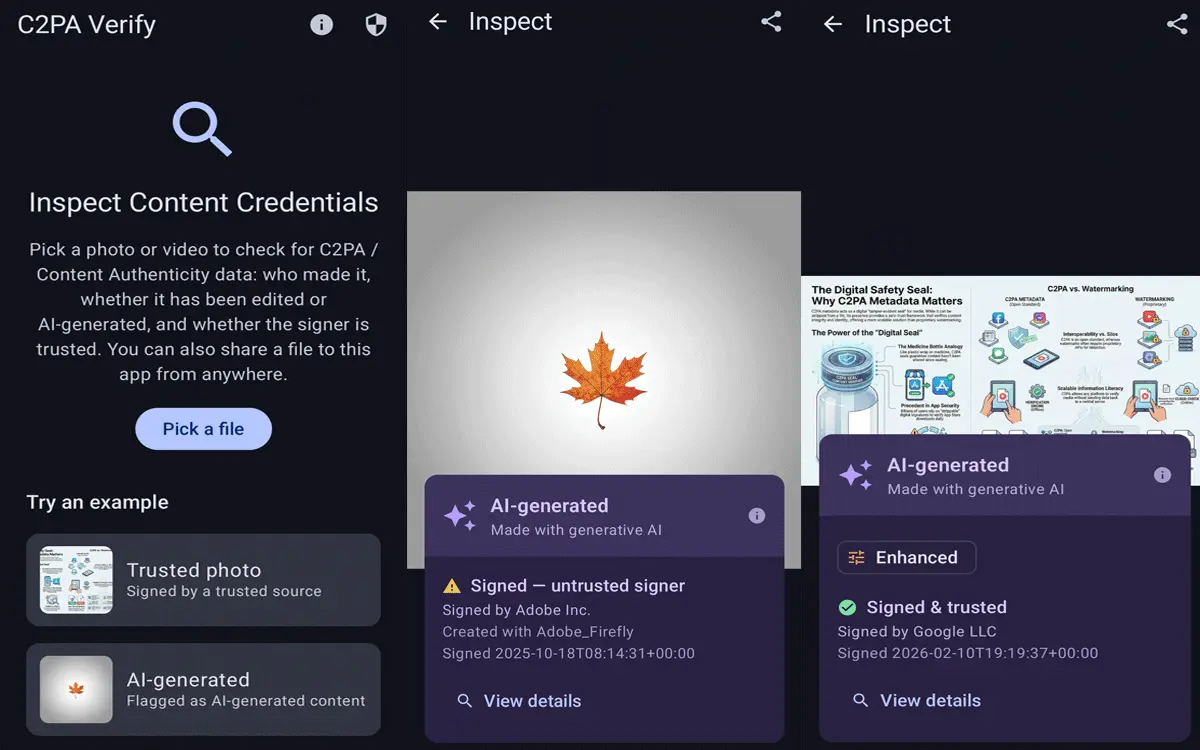
Task: Open info icon on Adobe-signed AI-generated card
Action: (757, 516)
